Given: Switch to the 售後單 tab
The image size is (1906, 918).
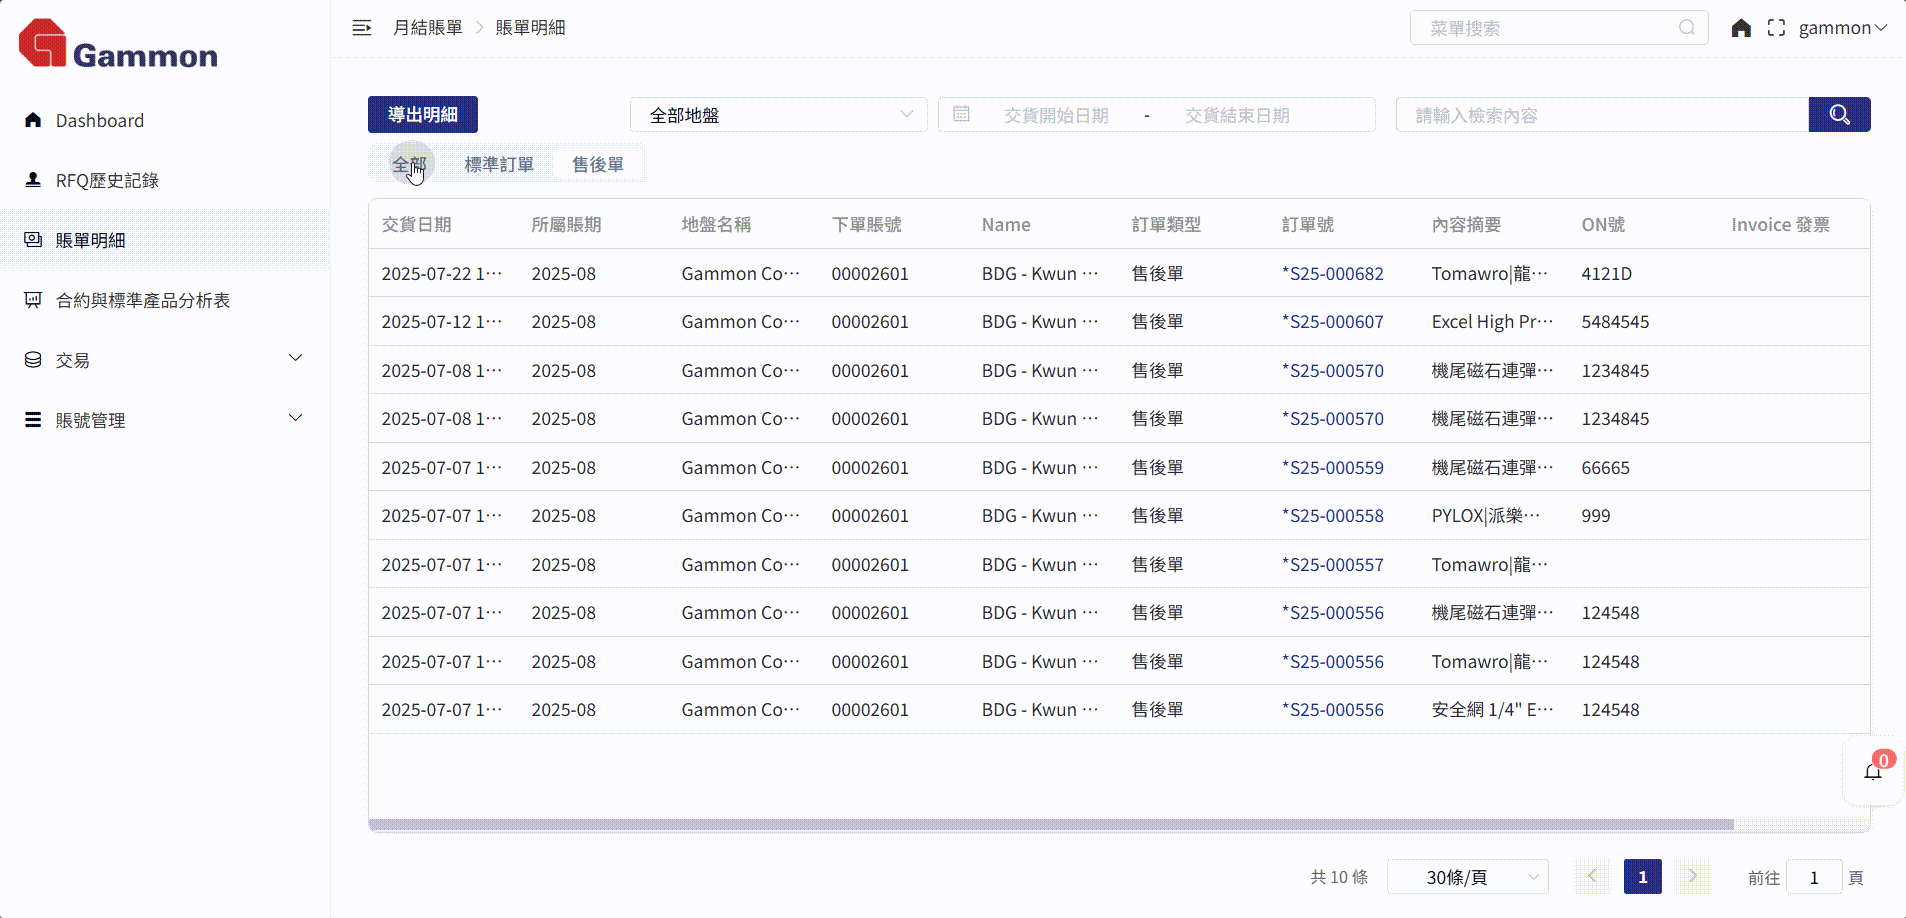Looking at the screenshot, I should [598, 164].
